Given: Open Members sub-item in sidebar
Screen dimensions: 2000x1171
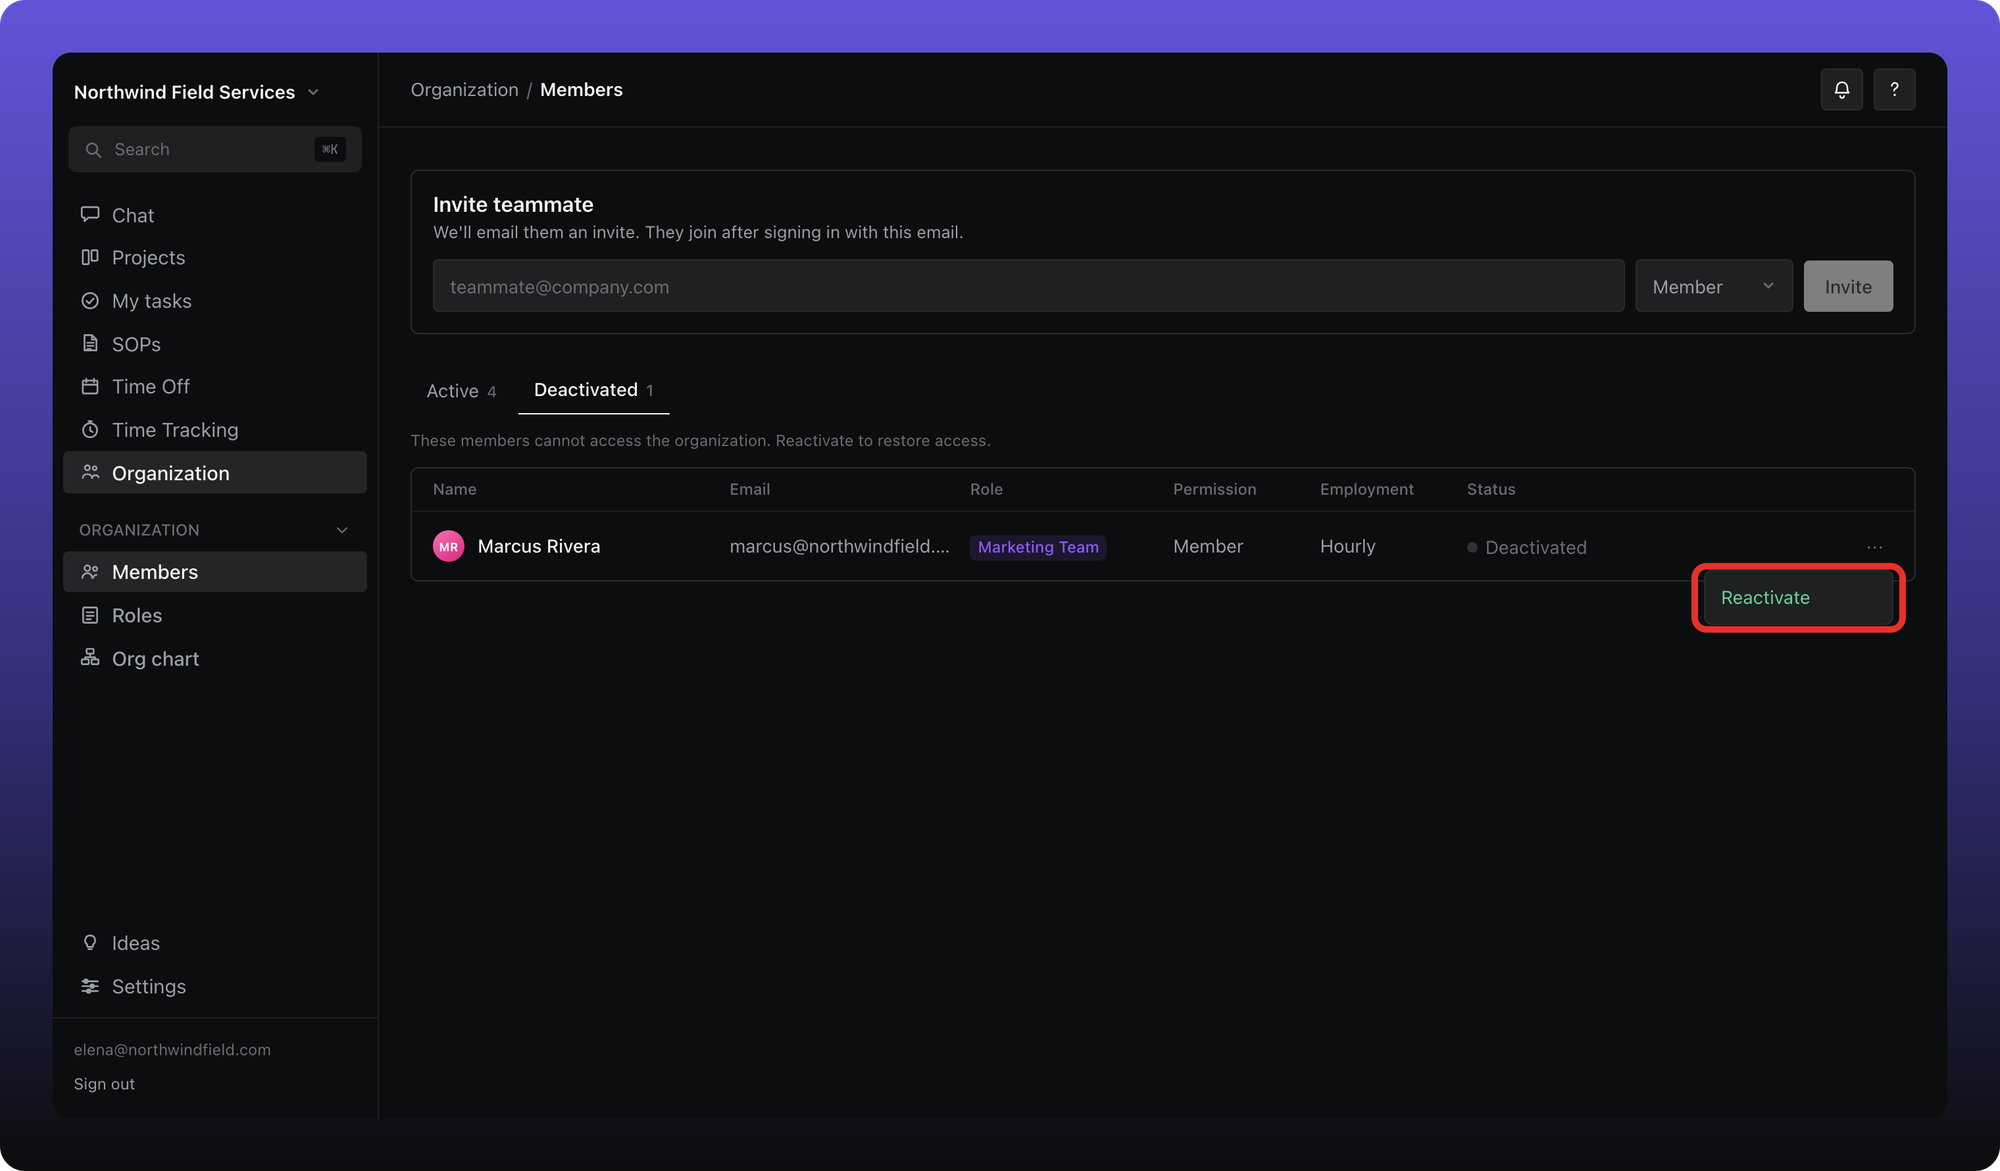Looking at the screenshot, I should point(215,572).
